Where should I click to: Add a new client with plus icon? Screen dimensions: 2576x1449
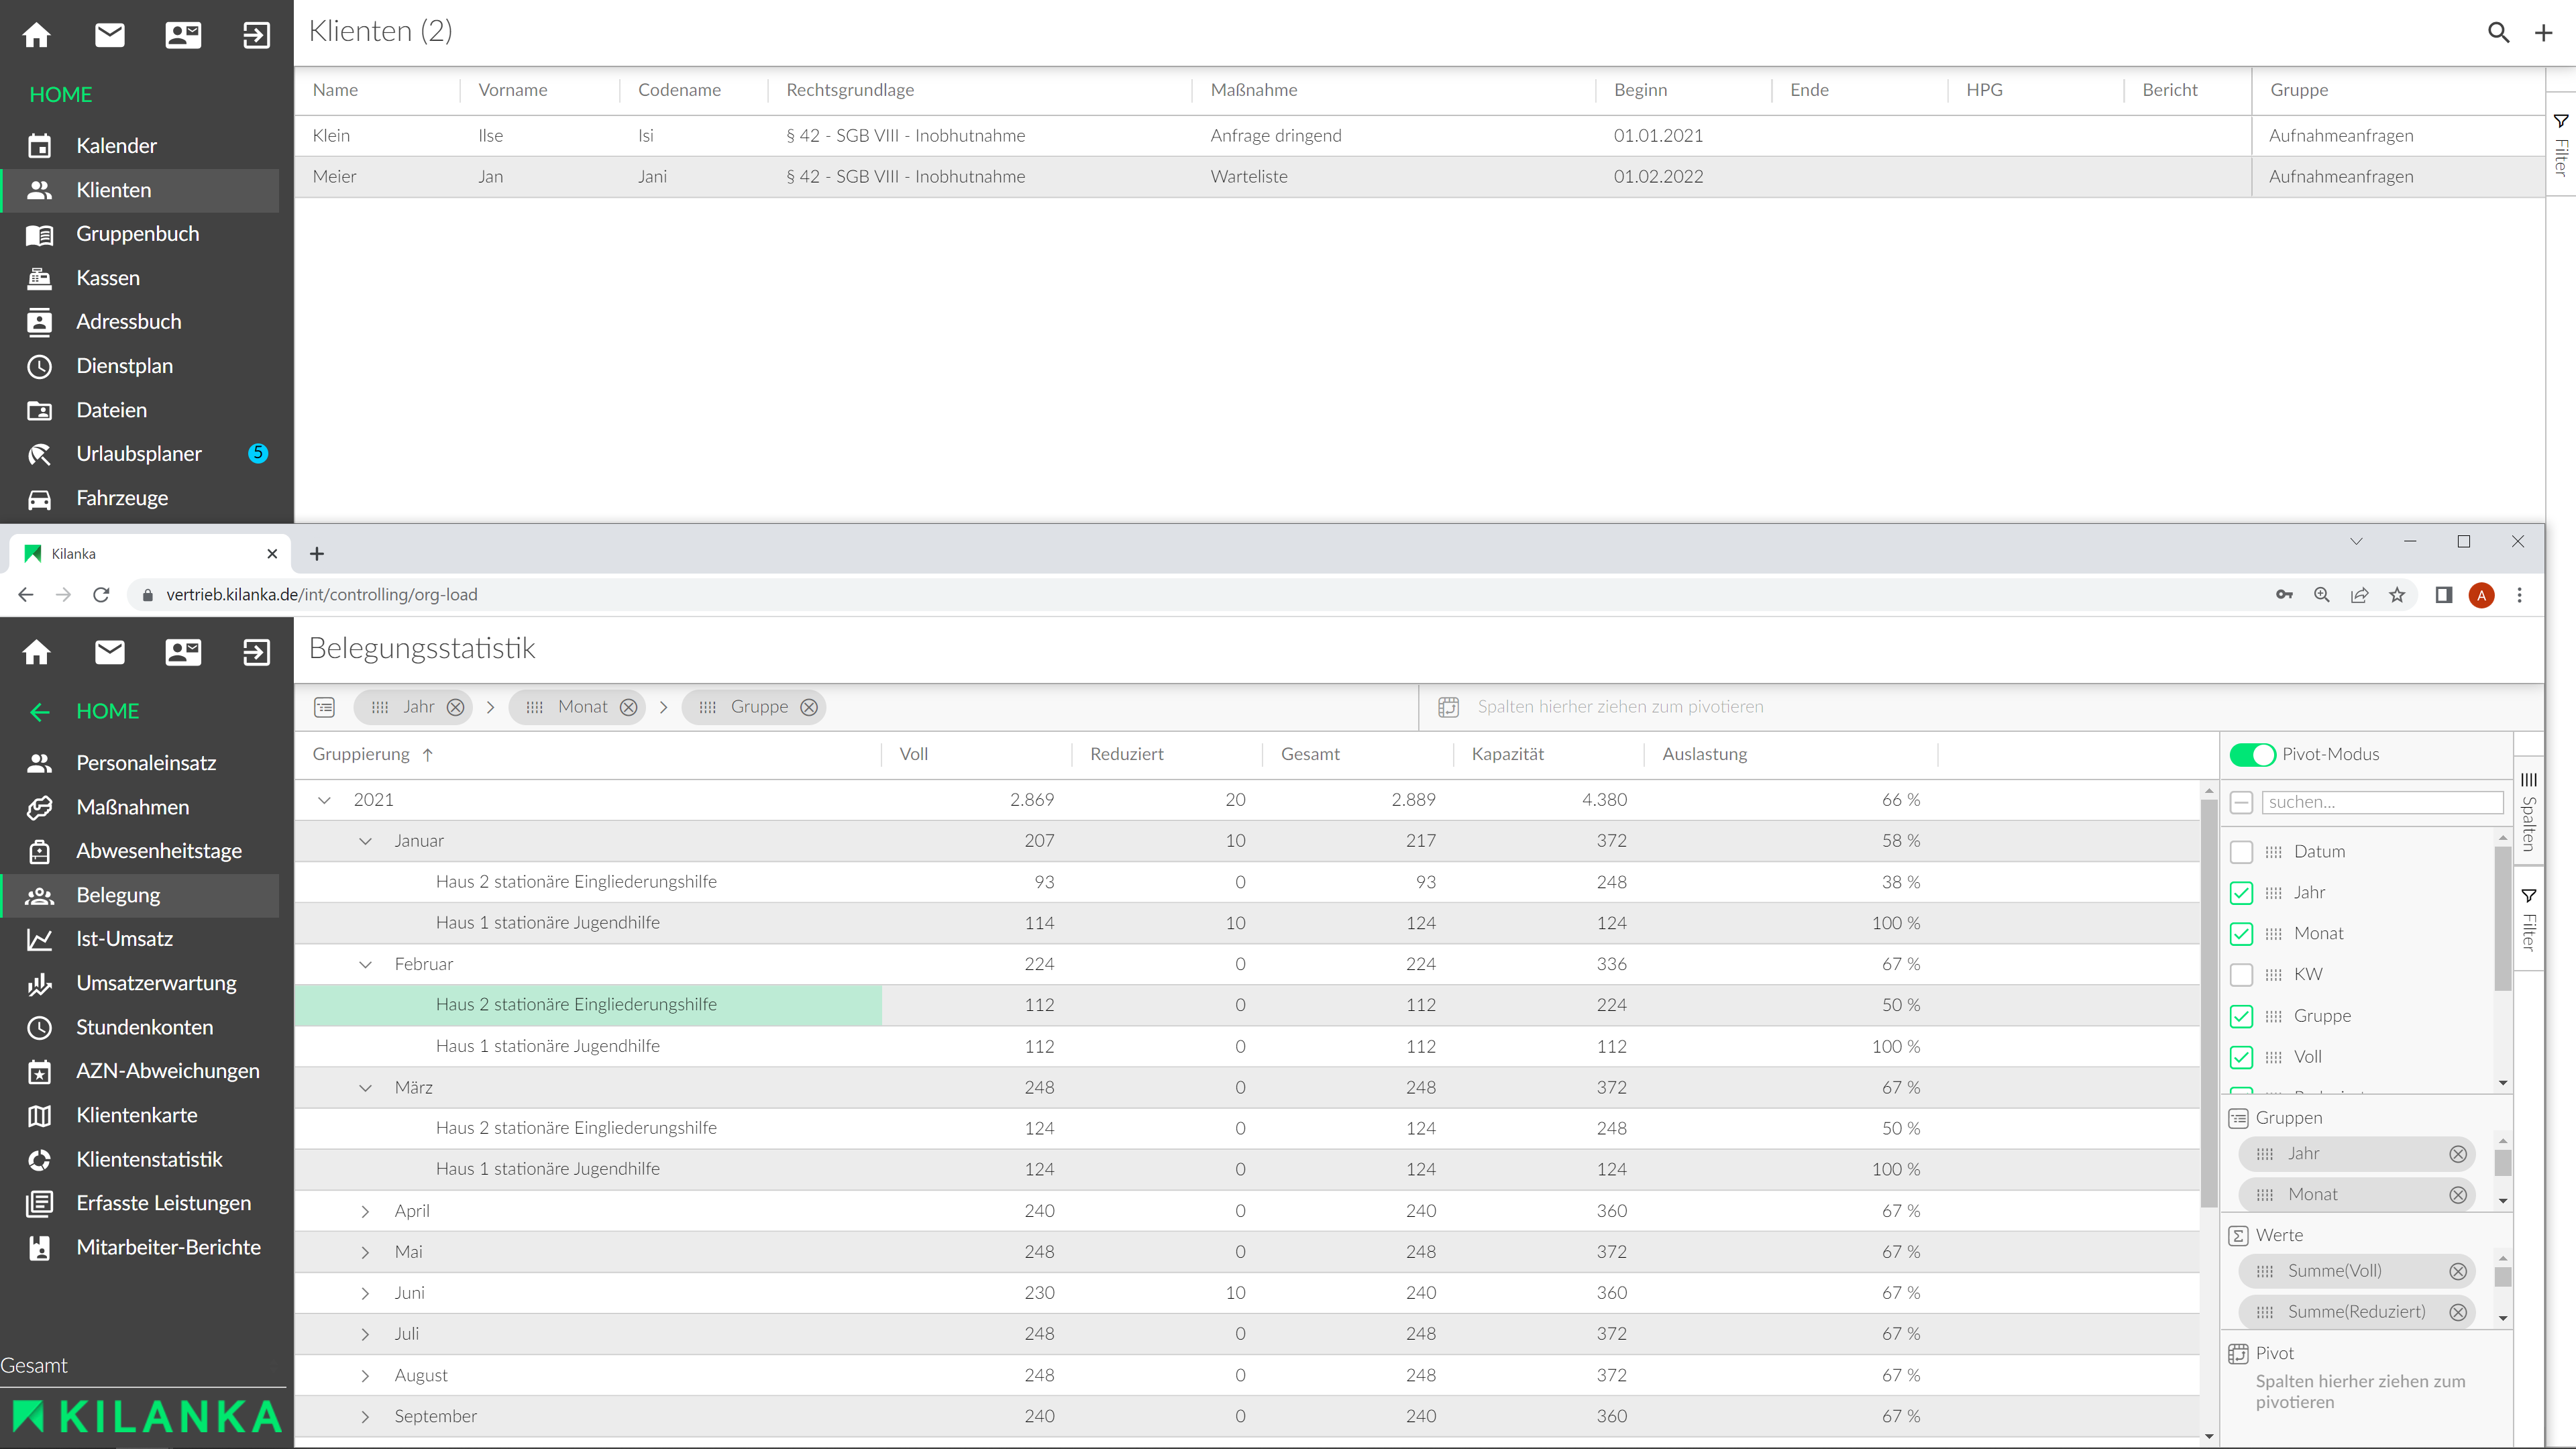(2543, 33)
